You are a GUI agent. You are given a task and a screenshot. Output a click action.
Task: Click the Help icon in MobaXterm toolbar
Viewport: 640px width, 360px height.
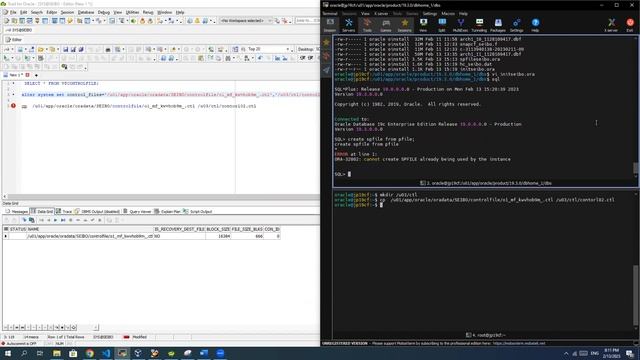point(535,25)
